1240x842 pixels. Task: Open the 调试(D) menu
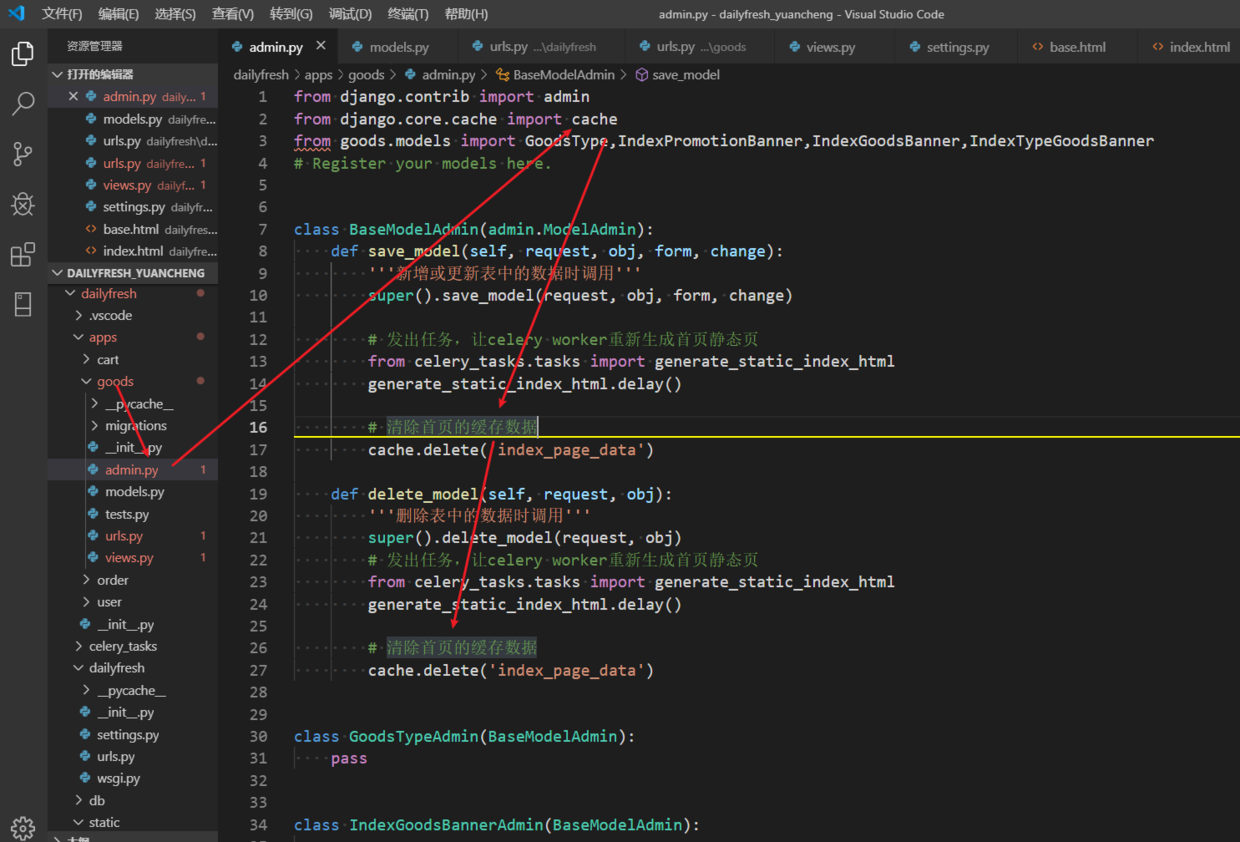pyautogui.click(x=350, y=14)
